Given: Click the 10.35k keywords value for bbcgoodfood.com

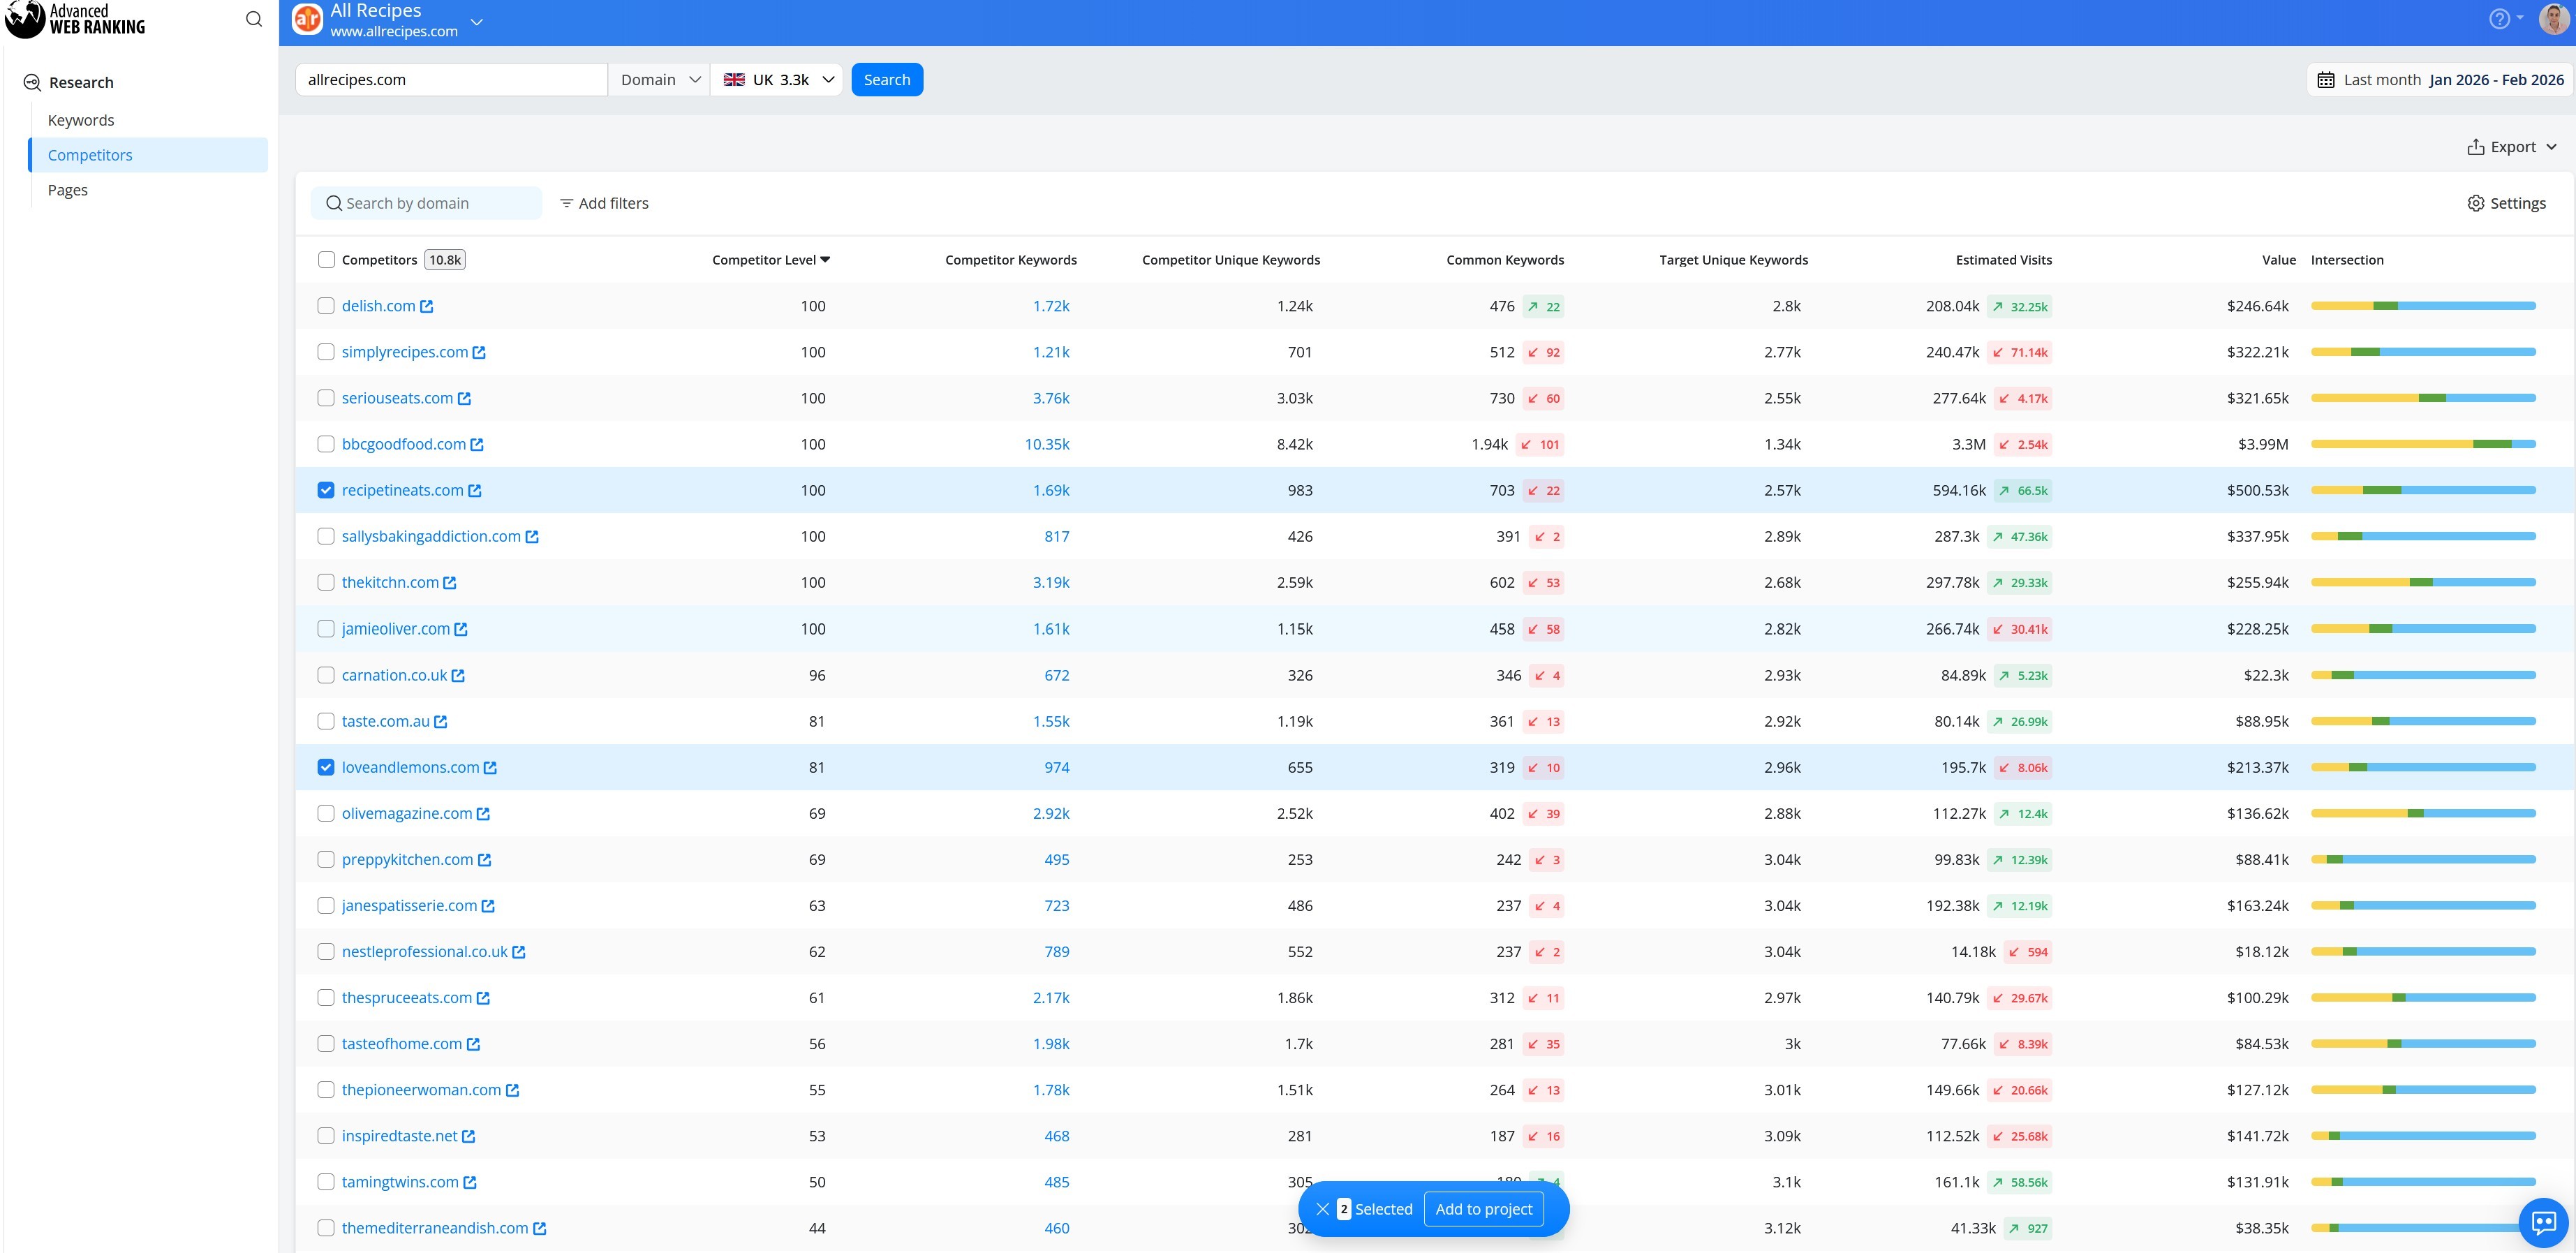Looking at the screenshot, I should (1047, 444).
